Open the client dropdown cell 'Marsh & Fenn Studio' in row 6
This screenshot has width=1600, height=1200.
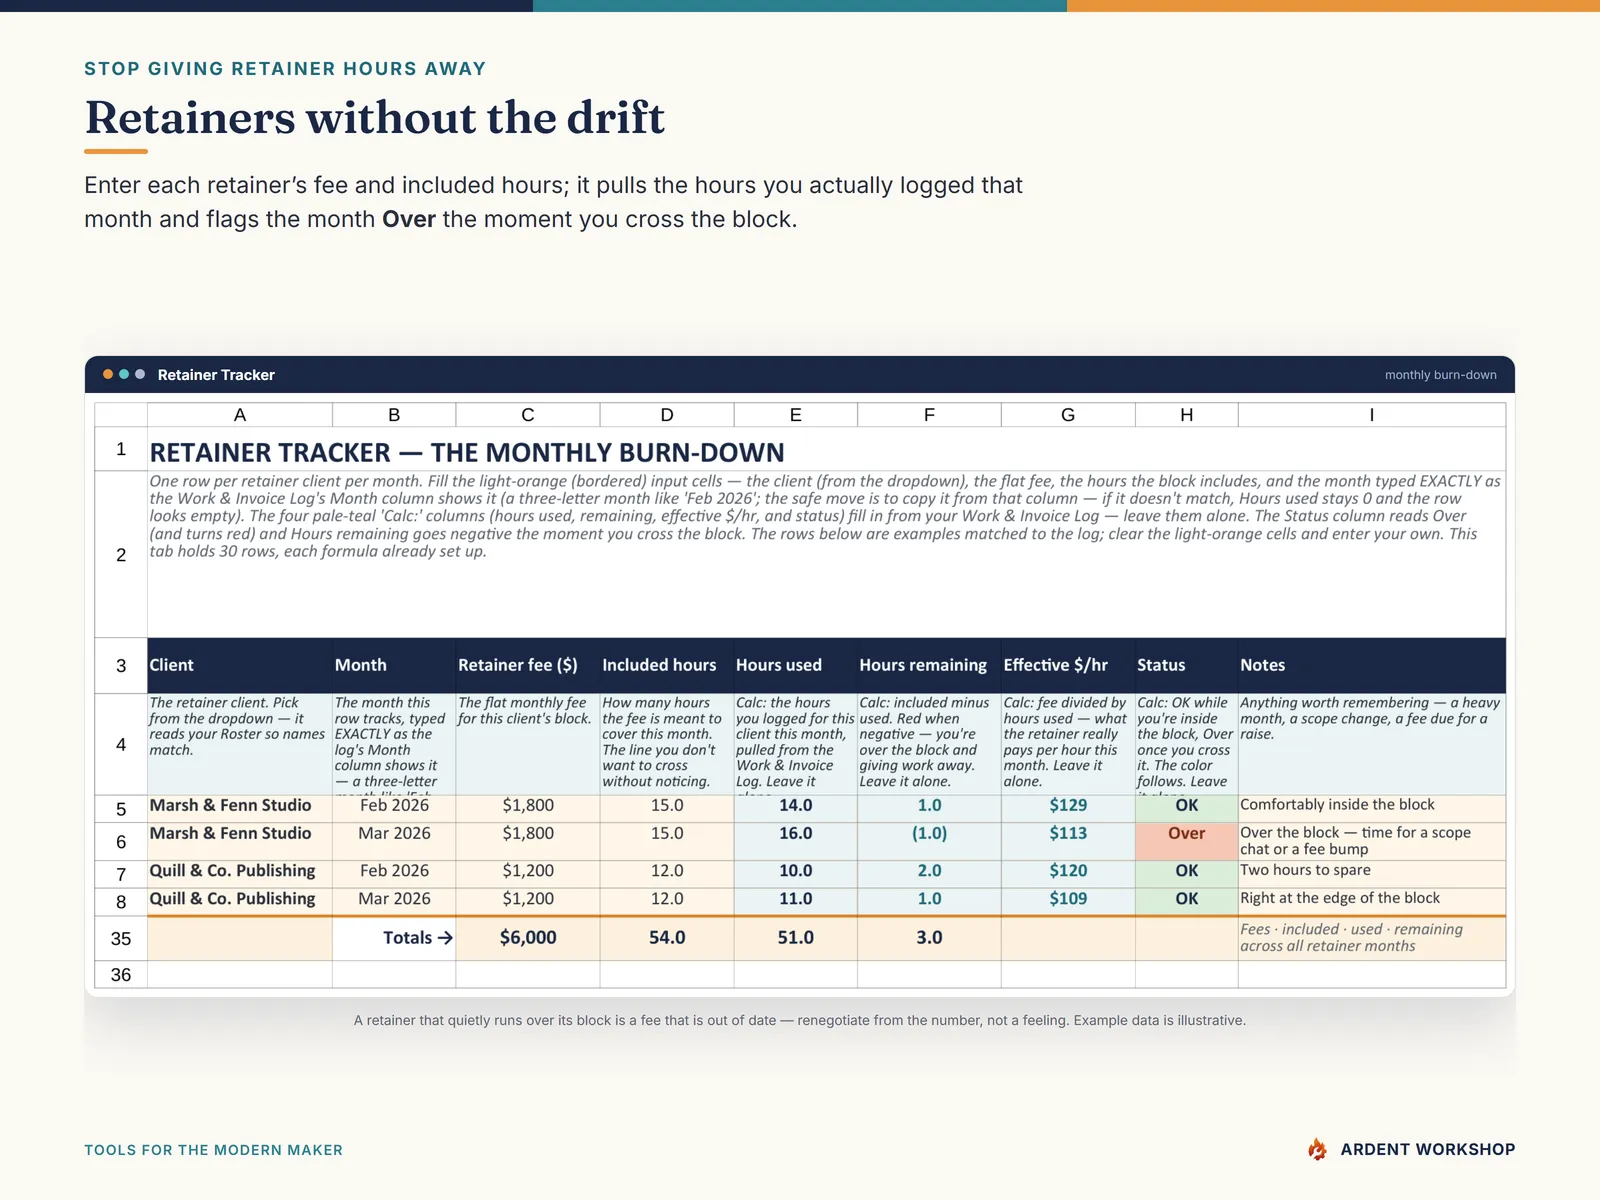pyautogui.click(x=240, y=841)
